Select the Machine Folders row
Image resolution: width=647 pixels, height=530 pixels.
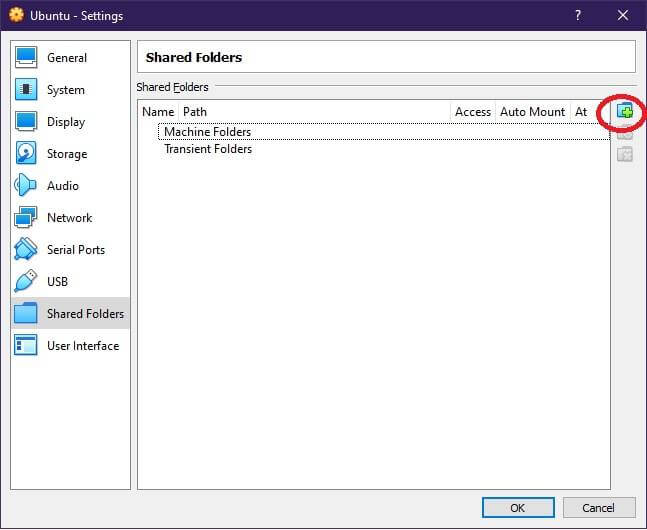click(x=384, y=132)
